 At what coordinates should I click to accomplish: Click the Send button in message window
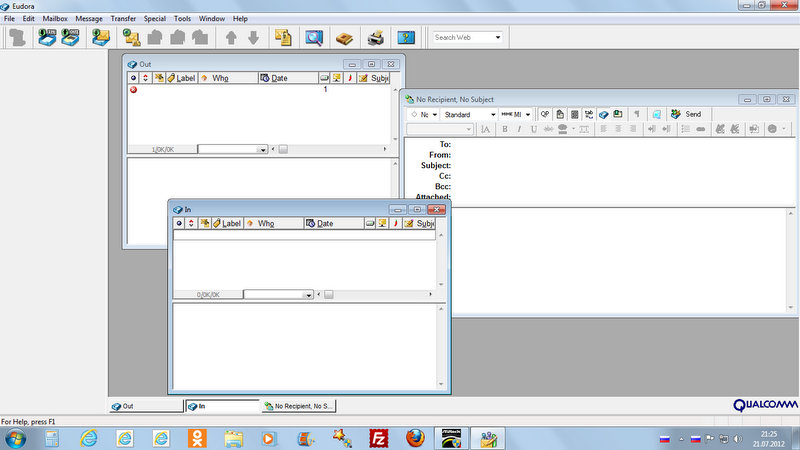(686, 114)
